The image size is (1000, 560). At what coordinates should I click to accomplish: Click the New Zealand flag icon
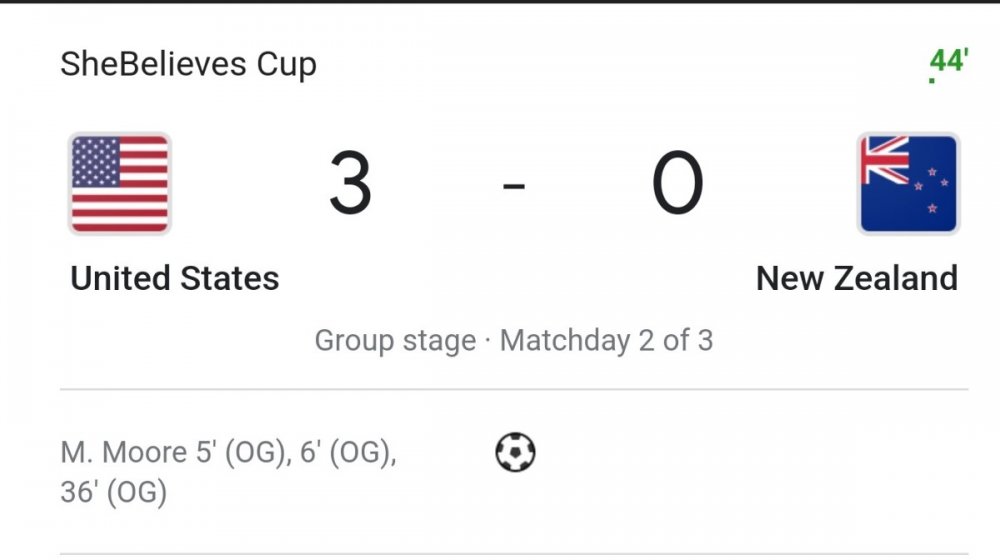(x=908, y=184)
